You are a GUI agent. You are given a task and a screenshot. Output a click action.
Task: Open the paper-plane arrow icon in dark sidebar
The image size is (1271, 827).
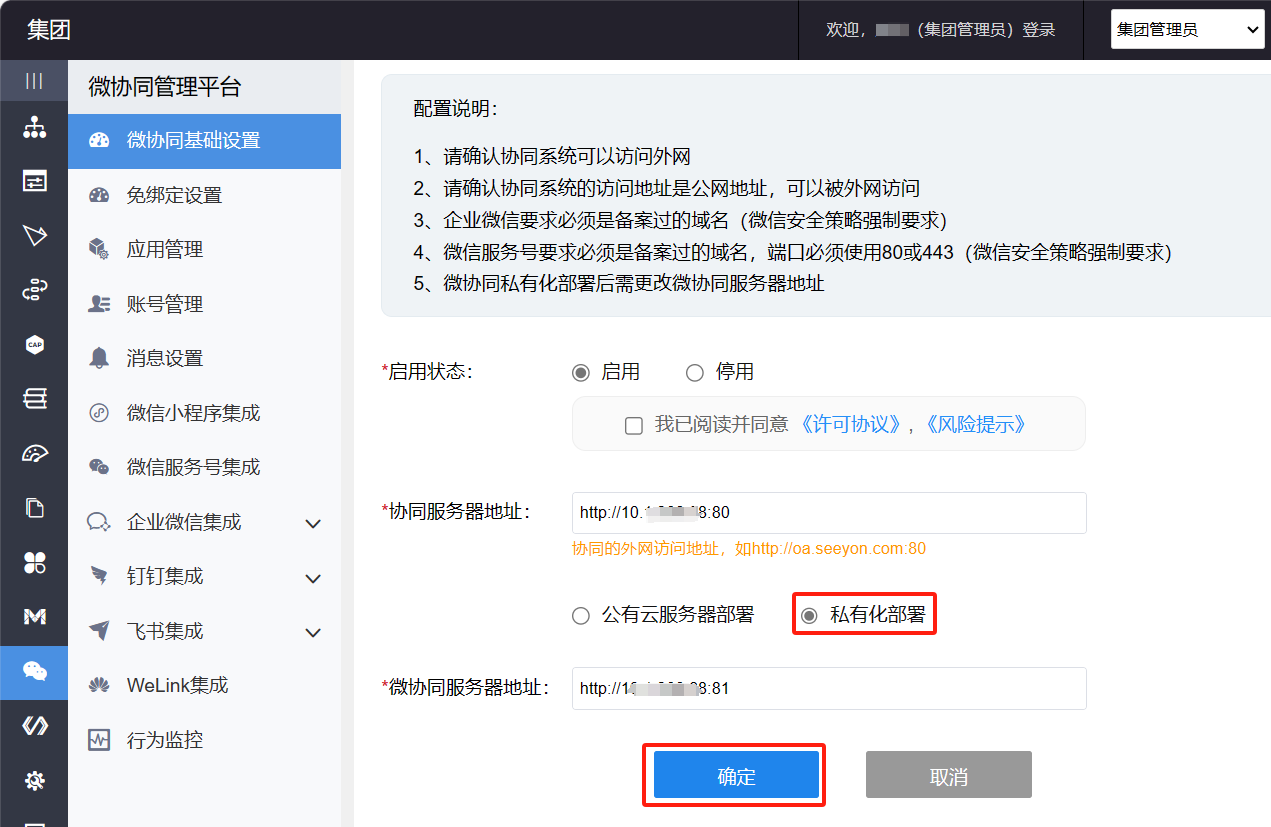click(34, 236)
